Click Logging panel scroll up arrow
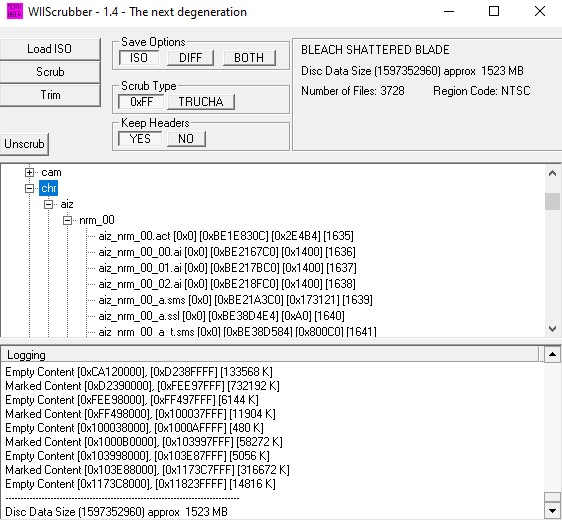The image size is (562, 520). pyautogui.click(x=552, y=354)
